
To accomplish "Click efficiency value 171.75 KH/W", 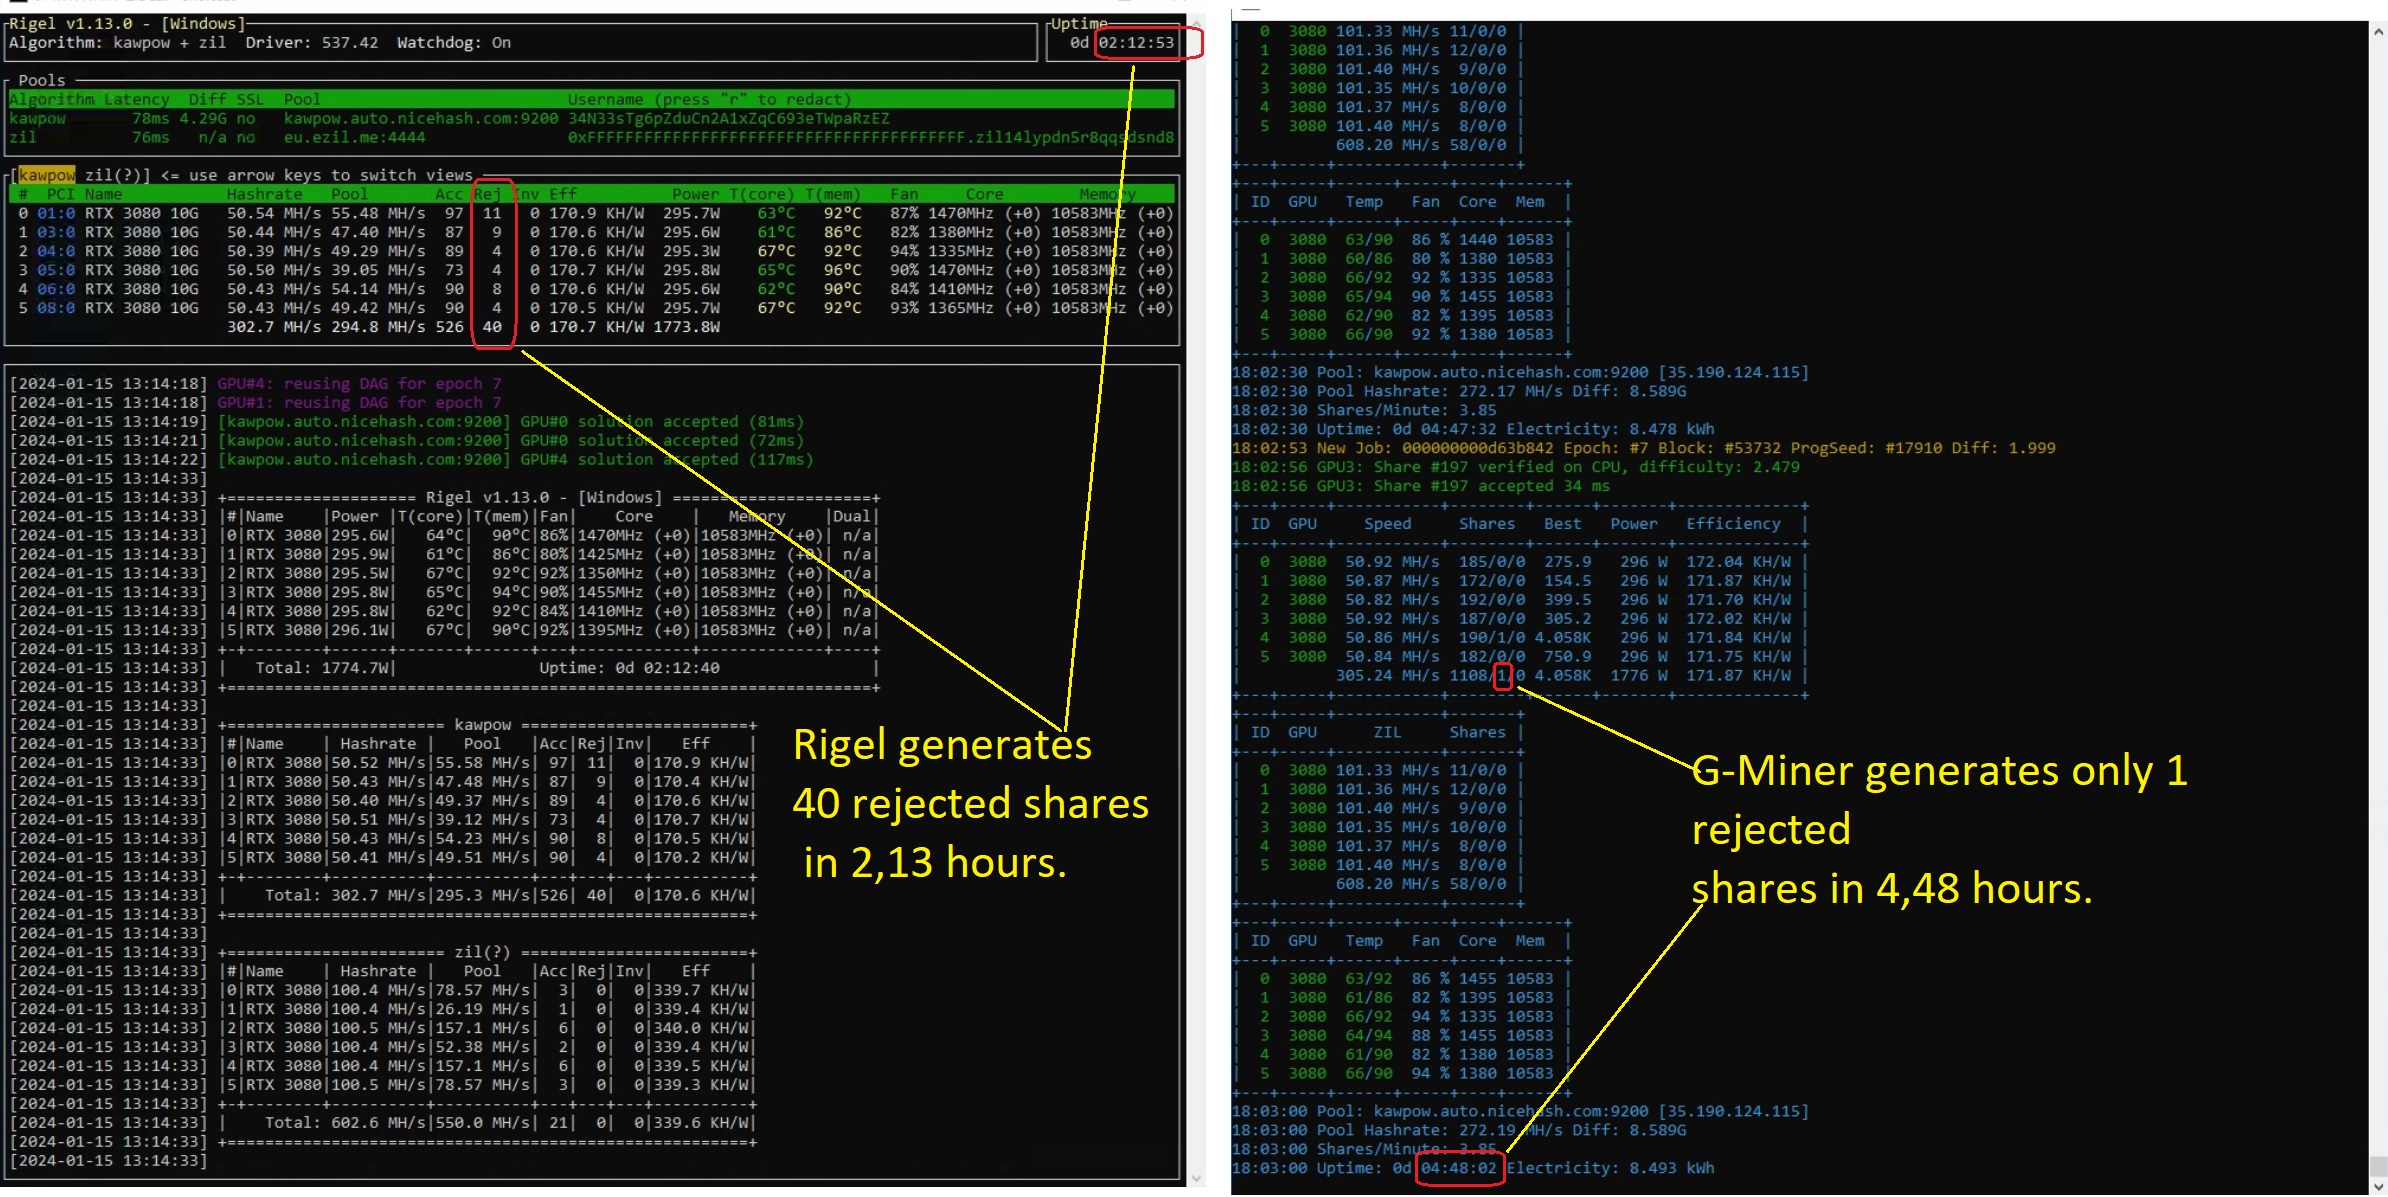I will (x=1738, y=658).
